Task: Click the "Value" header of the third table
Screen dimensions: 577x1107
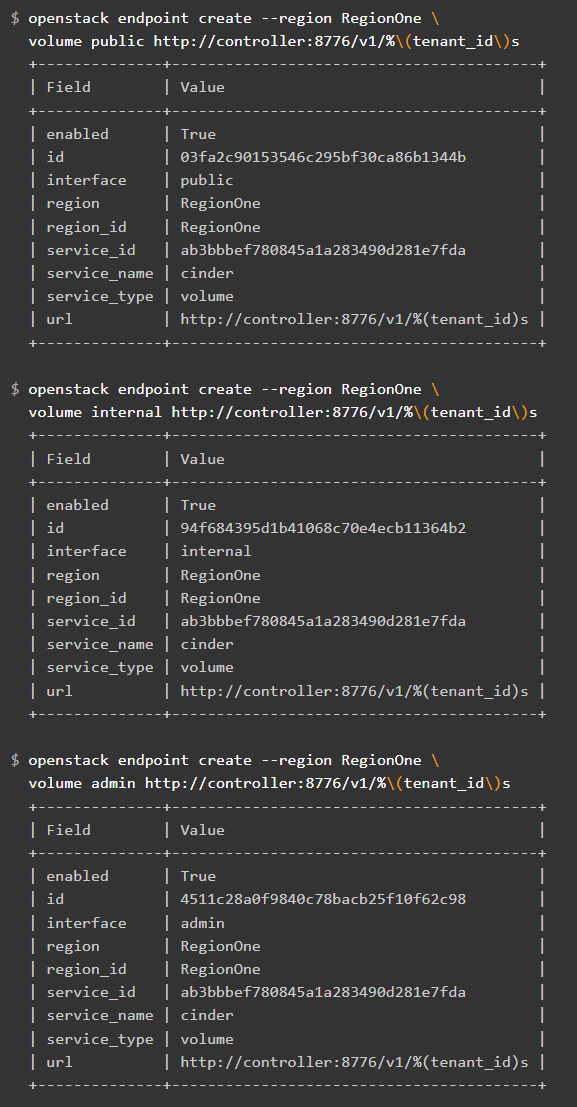Action: coord(203,830)
